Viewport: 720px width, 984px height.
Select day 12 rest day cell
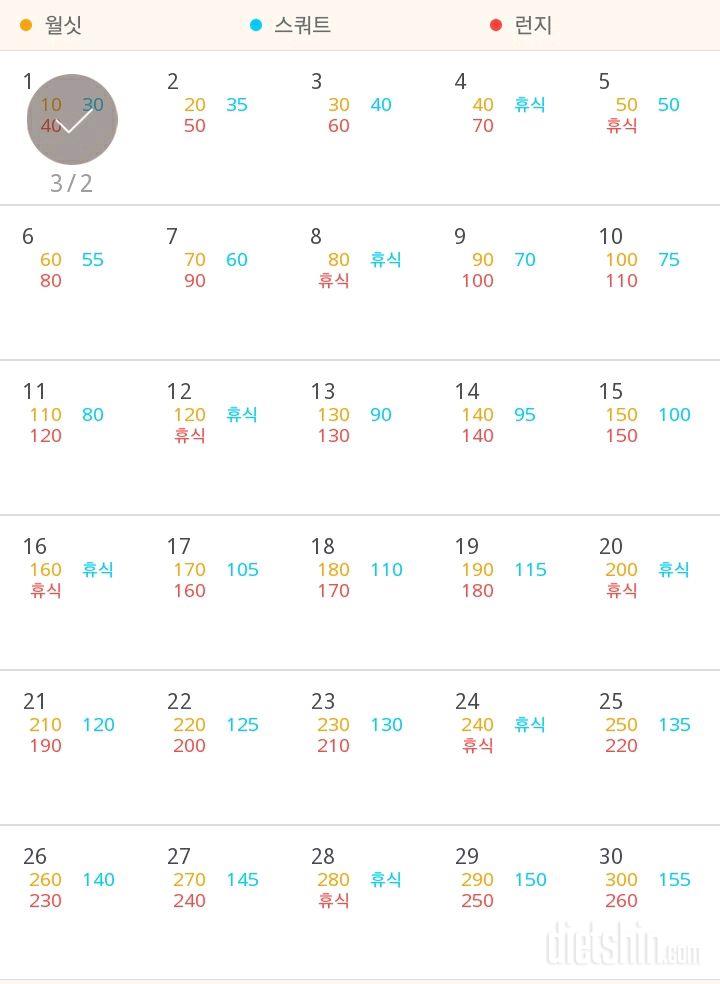click(x=216, y=438)
